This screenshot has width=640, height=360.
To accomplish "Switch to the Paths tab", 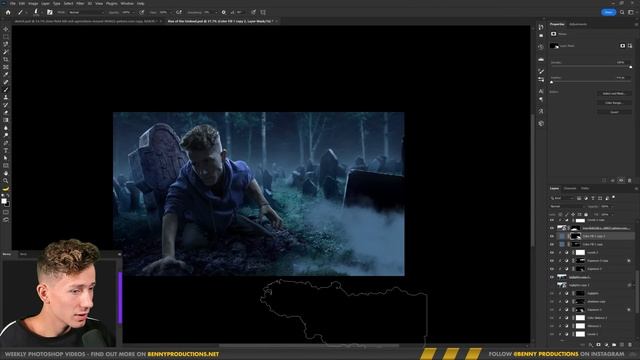I will (585, 188).
